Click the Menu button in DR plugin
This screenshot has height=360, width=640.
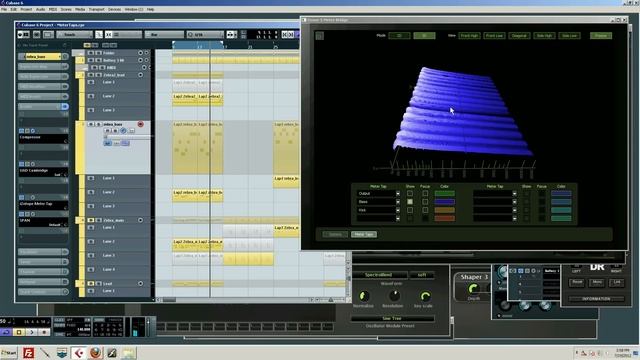tap(597, 282)
